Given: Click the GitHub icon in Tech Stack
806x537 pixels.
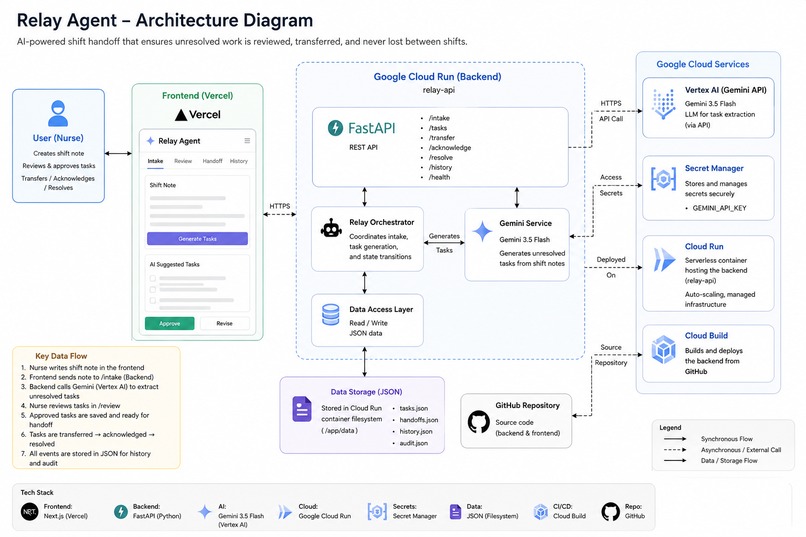Looking at the screenshot, I should coord(611,511).
